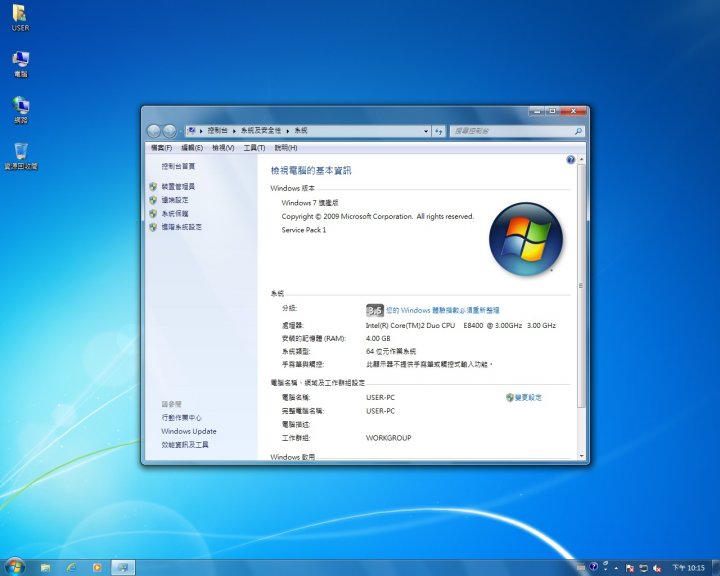Open the language bar options arrow

click(605, 570)
